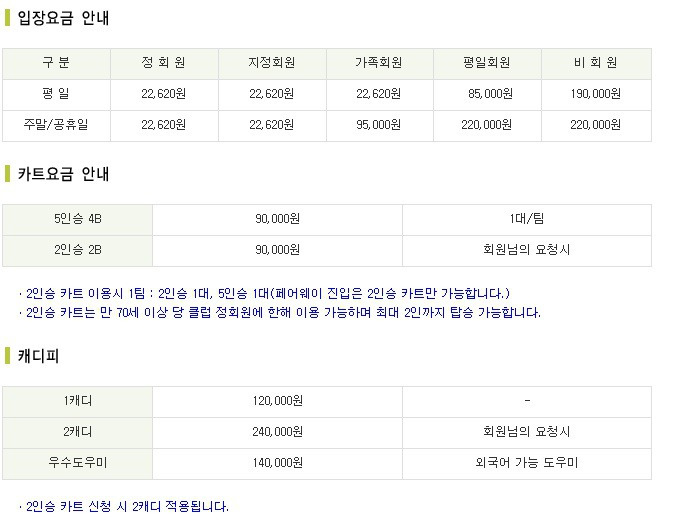679x525 pixels.
Task: Click 220,000원 under 비 회 원 column
Action: pos(595,125)
